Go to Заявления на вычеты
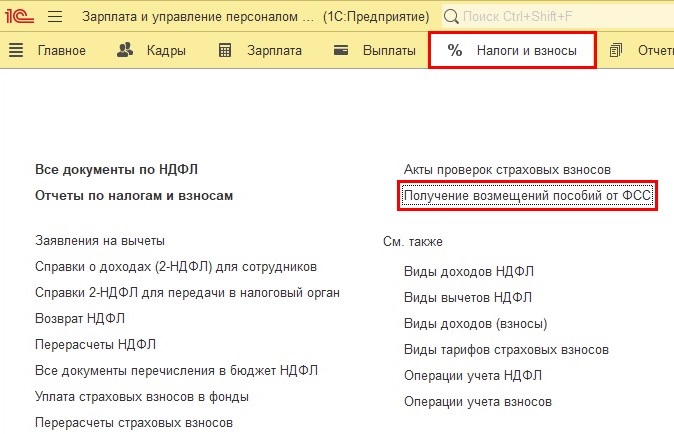 click(x=100, y=241)
